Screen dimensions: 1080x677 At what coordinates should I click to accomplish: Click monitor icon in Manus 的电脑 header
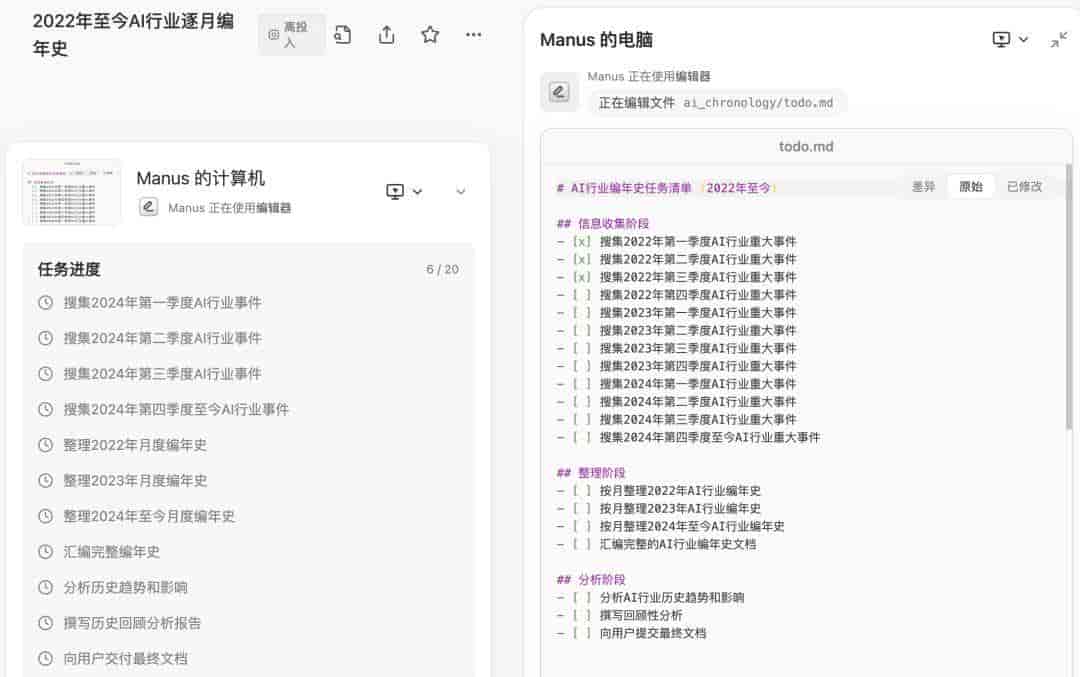pos(1001,39)
